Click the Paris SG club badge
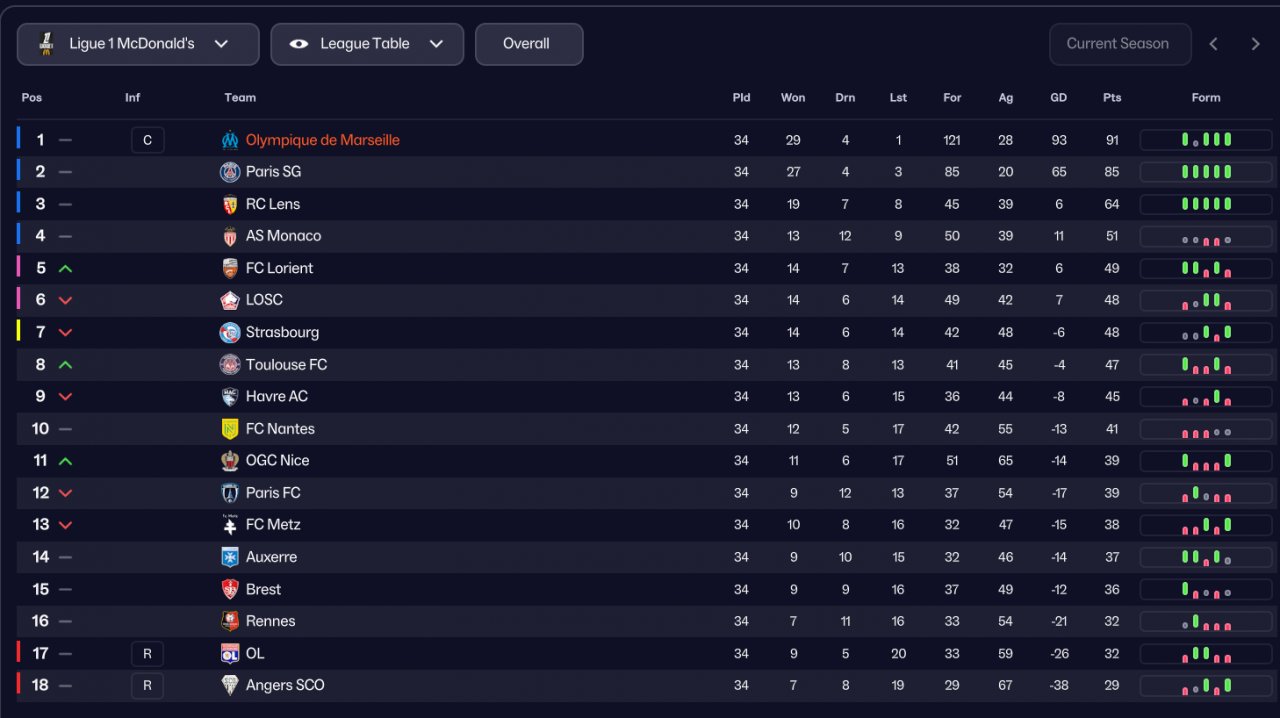The height and width of the screenshot is (718, 1280). coord(230,172)
